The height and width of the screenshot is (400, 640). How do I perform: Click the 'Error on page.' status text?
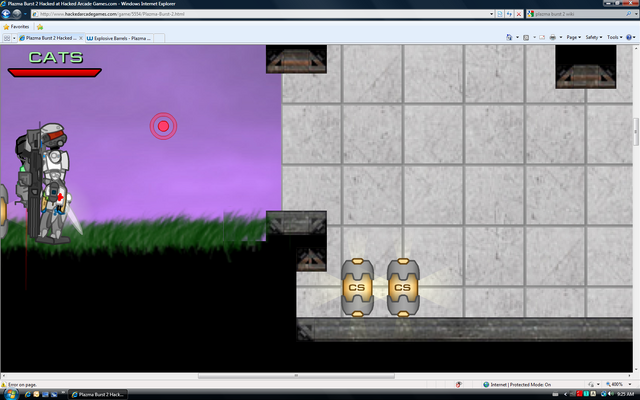click(x=22, y=384)
